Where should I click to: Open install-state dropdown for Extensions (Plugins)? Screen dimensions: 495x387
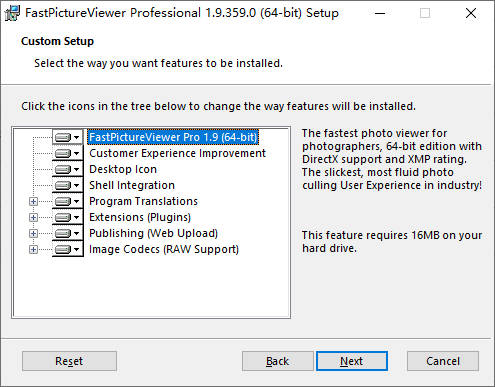tap(68, 217)
